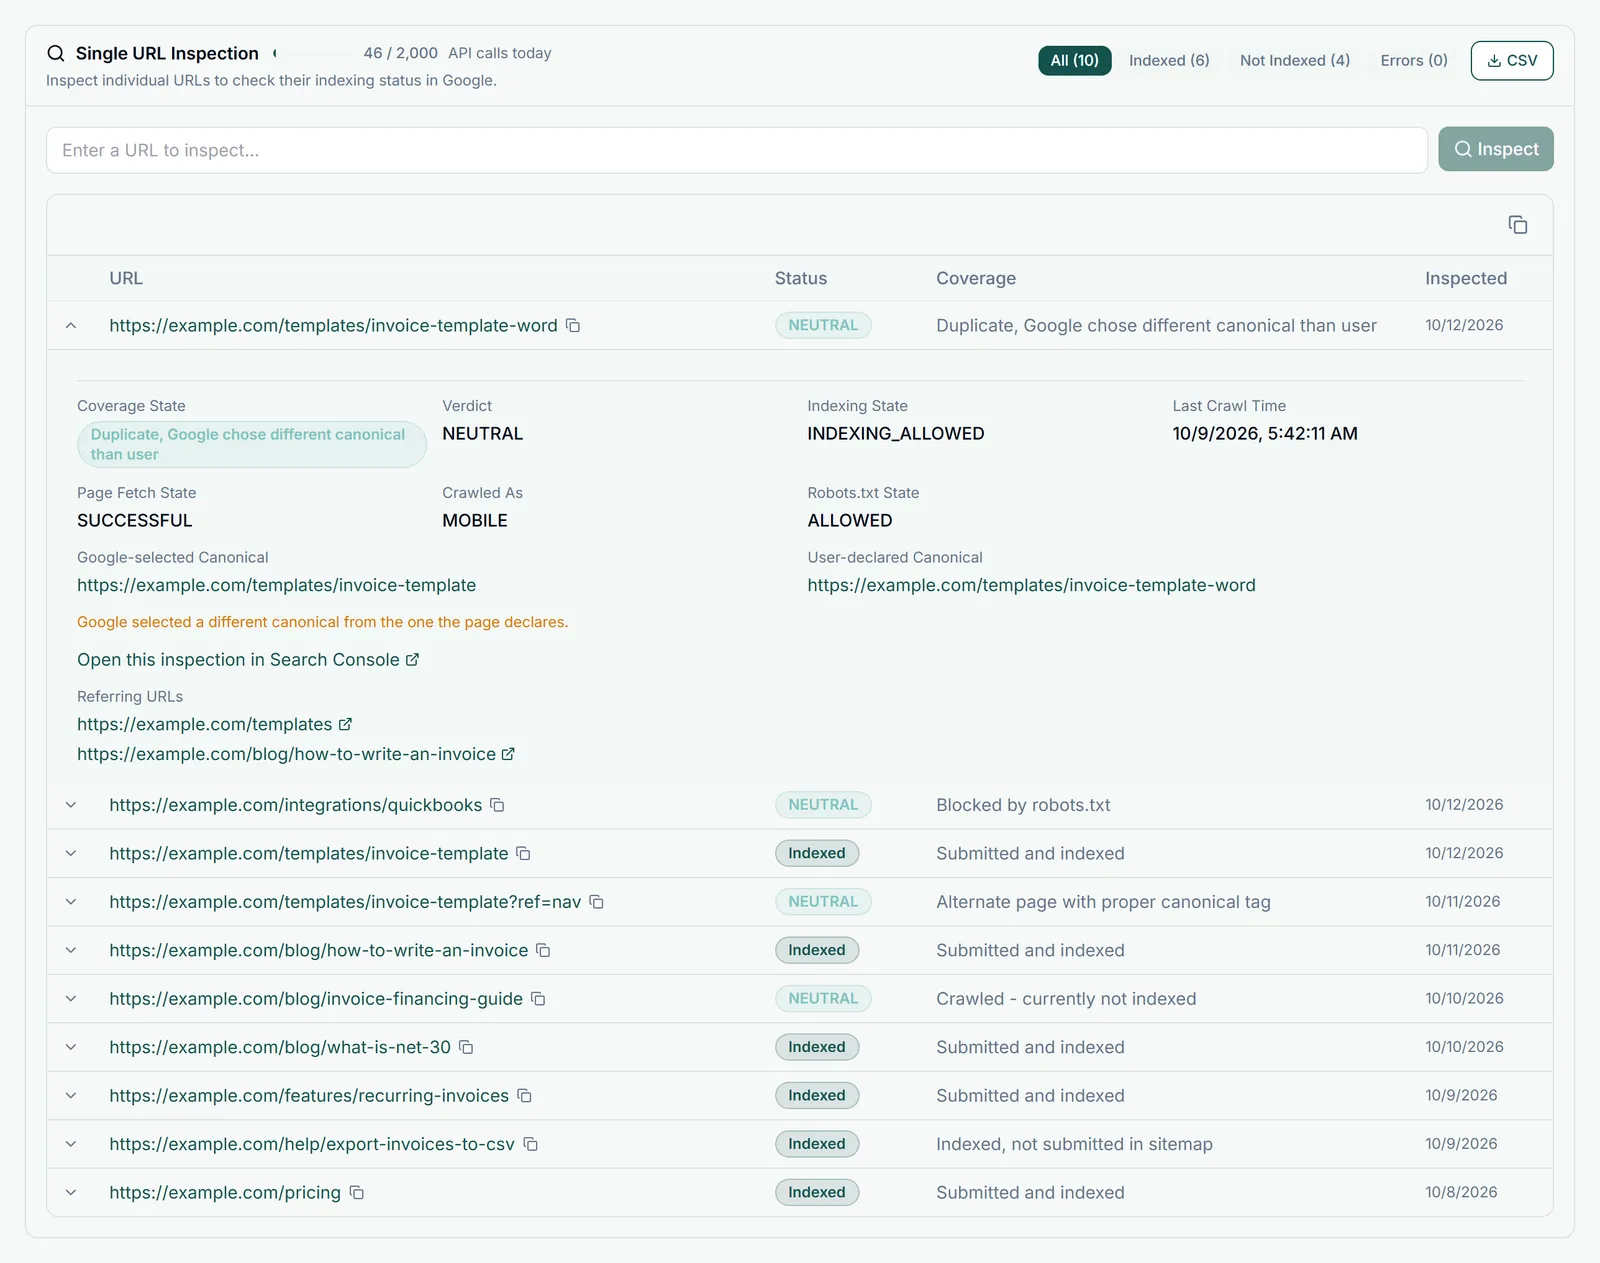The image size is (1600, 1263).
Task: Copy the pricing URL
Action: [x=357, y=1193]
